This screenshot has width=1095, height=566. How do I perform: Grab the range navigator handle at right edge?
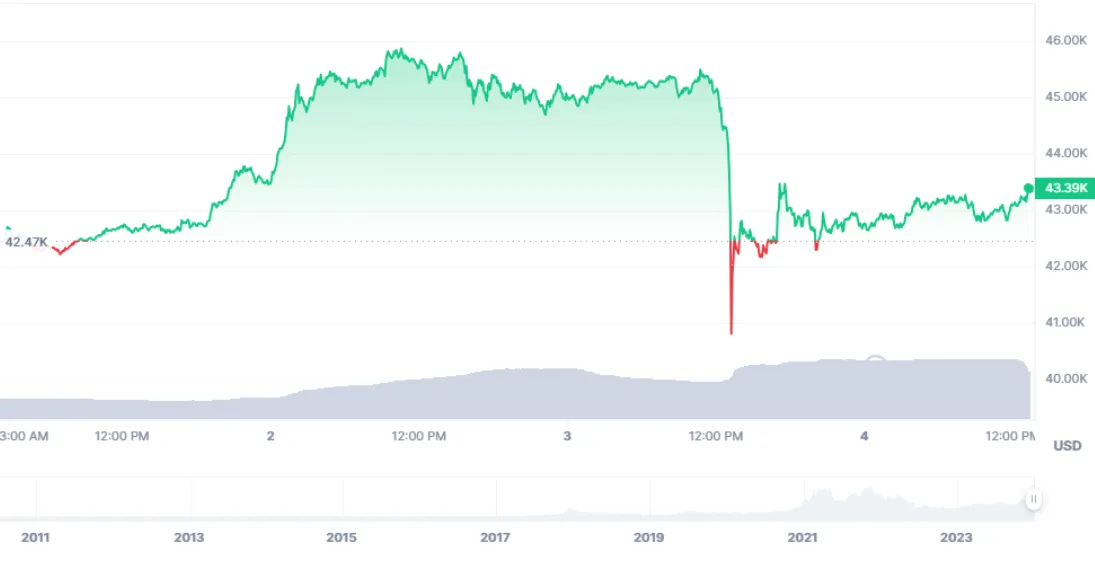(1034, 500)
